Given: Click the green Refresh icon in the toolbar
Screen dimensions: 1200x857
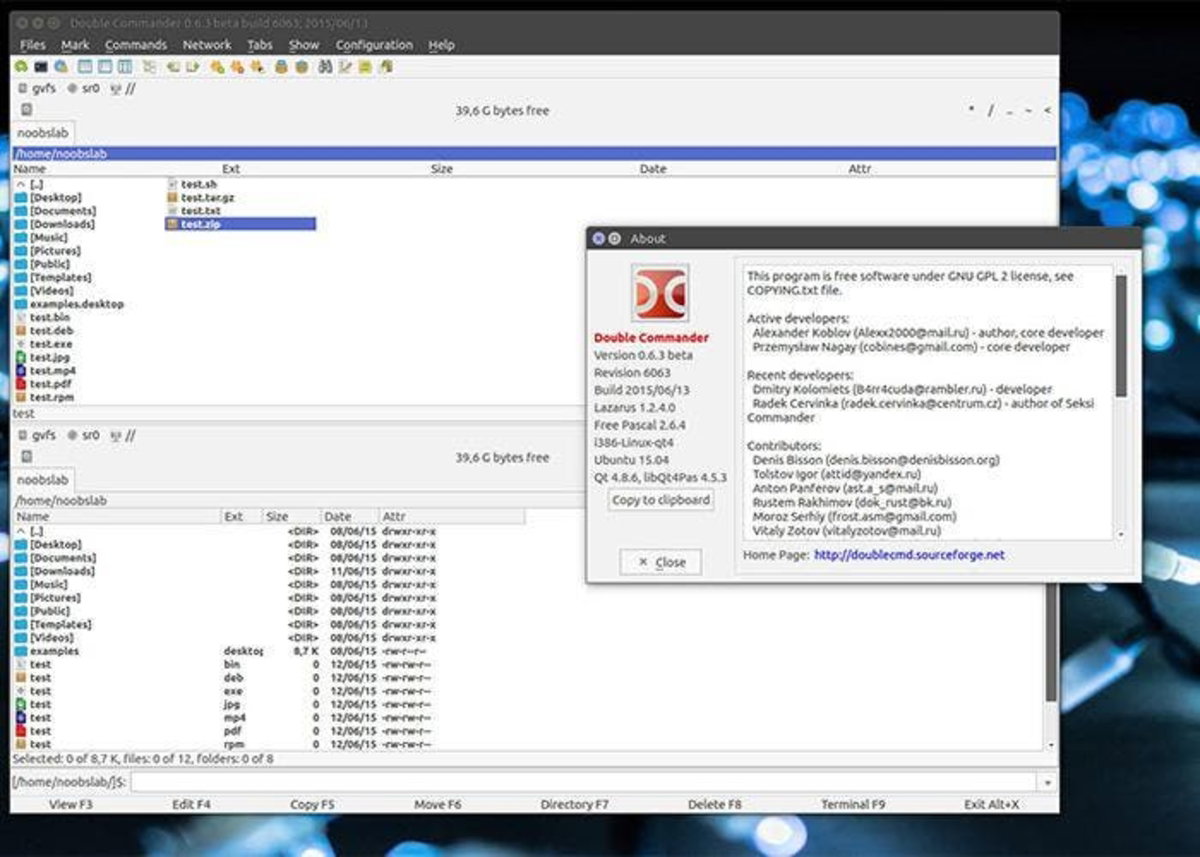Looking at the screenshot, I should [20, 66].
